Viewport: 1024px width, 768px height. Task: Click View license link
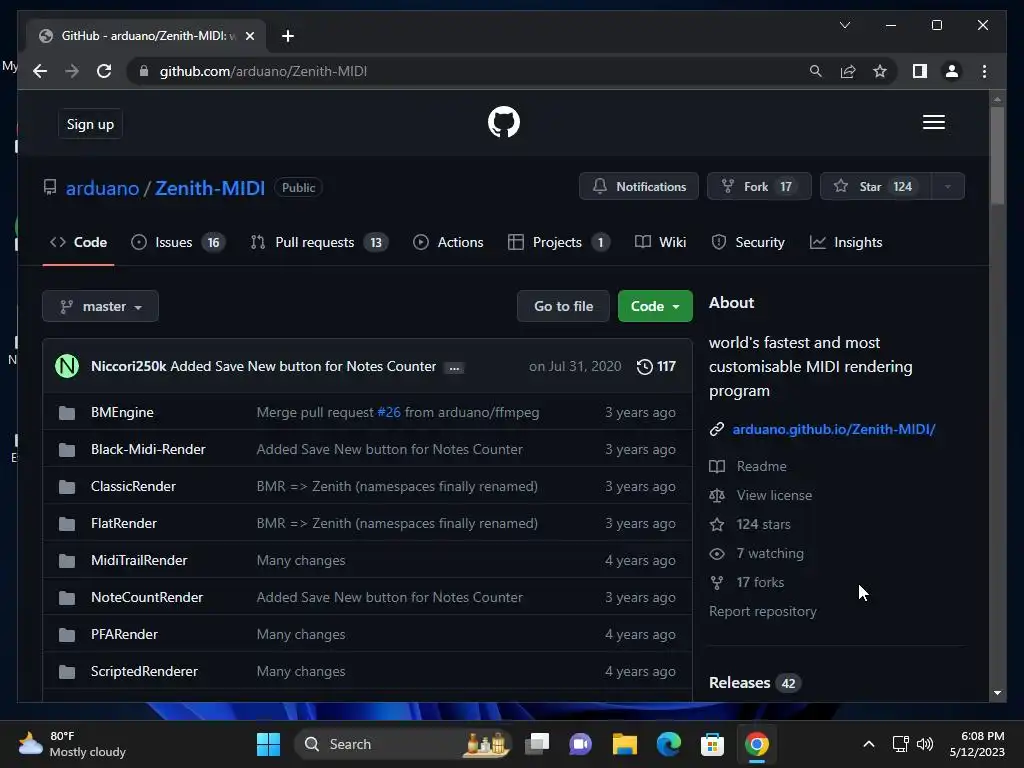(775, 496)
